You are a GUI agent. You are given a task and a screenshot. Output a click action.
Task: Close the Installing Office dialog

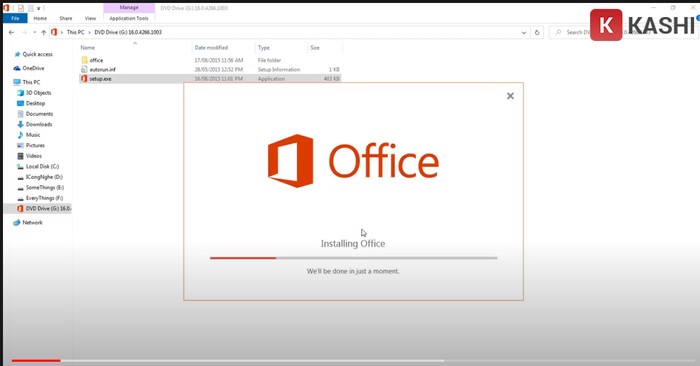[x=510, y=96]
